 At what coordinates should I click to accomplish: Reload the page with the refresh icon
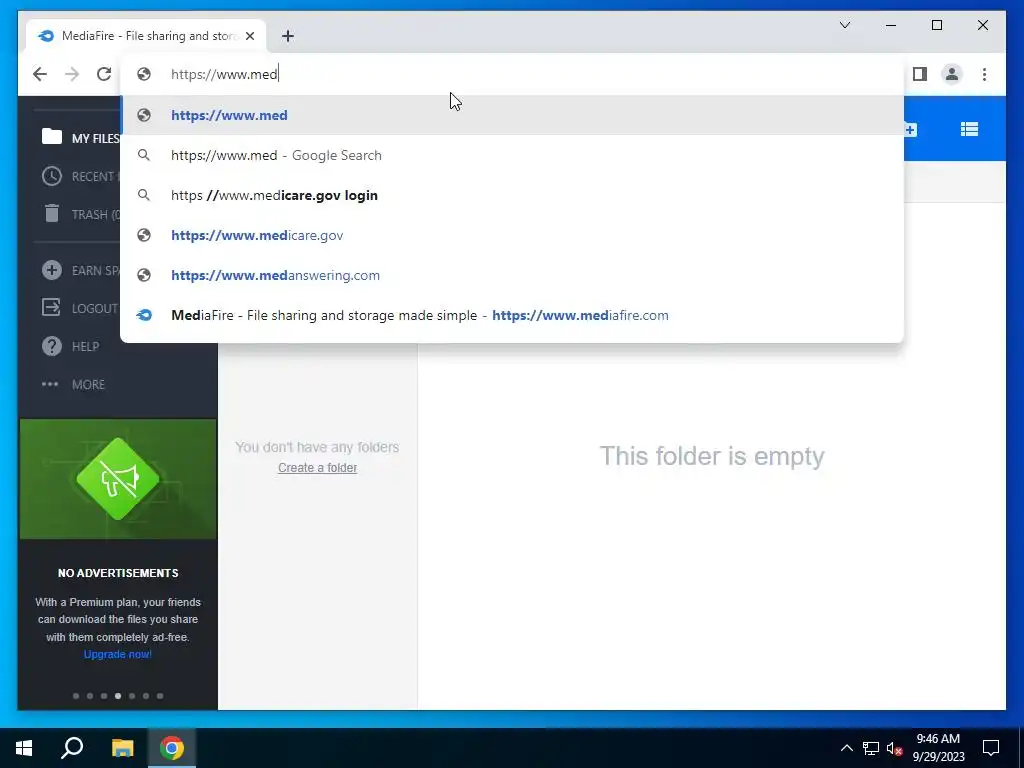104,74
